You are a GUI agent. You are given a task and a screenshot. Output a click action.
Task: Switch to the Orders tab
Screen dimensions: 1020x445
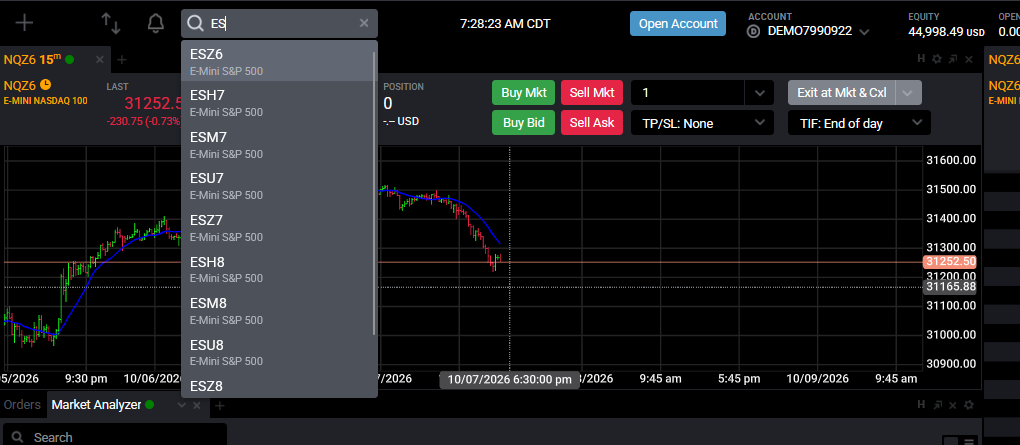pos(22,405)
